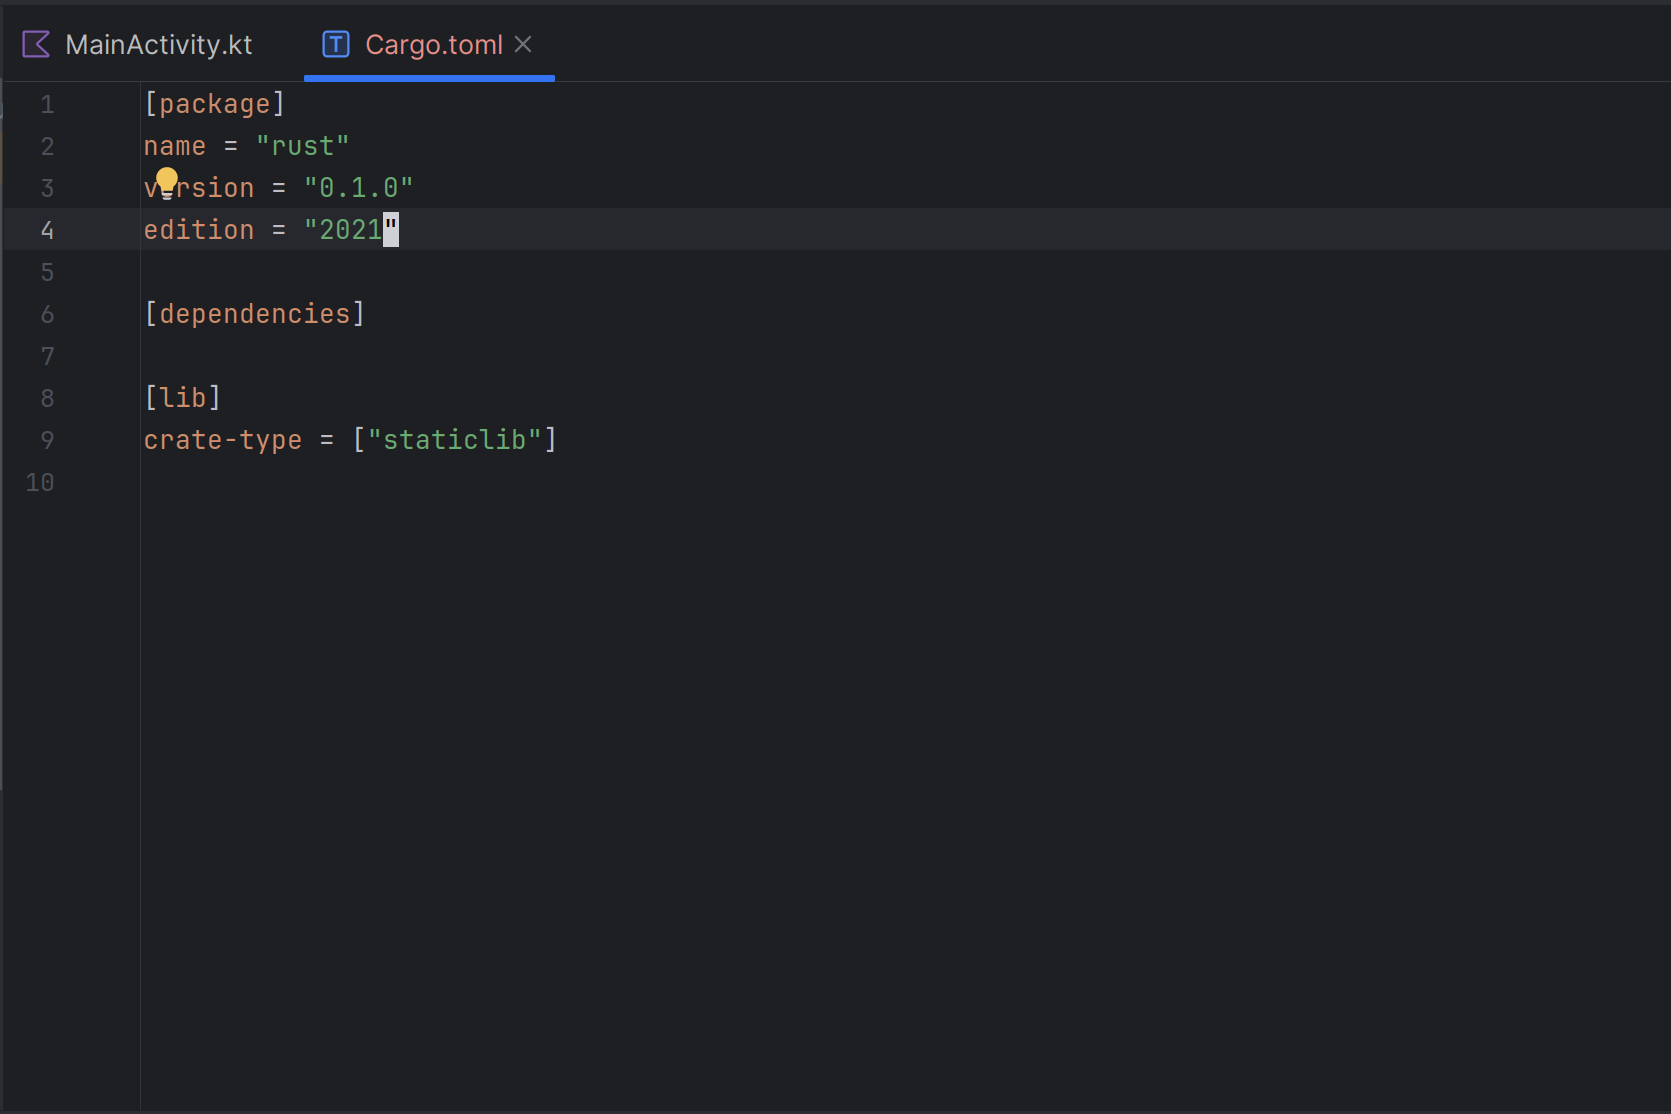Click the "staticlib" string value
The image size is (1671, 1114).
(x=455, y=440)
